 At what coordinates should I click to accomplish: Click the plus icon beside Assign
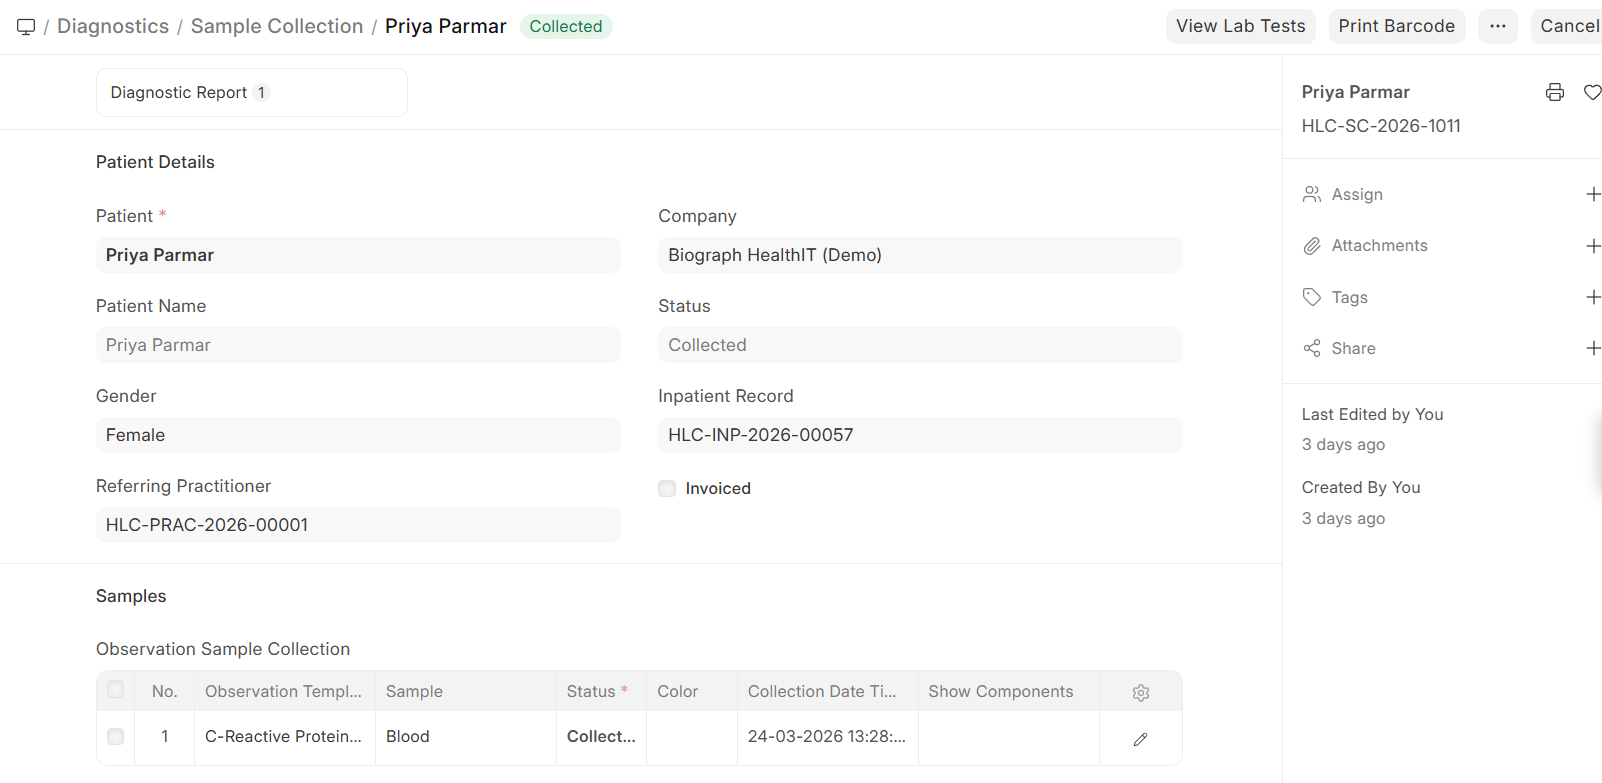tap(1593, 194)
